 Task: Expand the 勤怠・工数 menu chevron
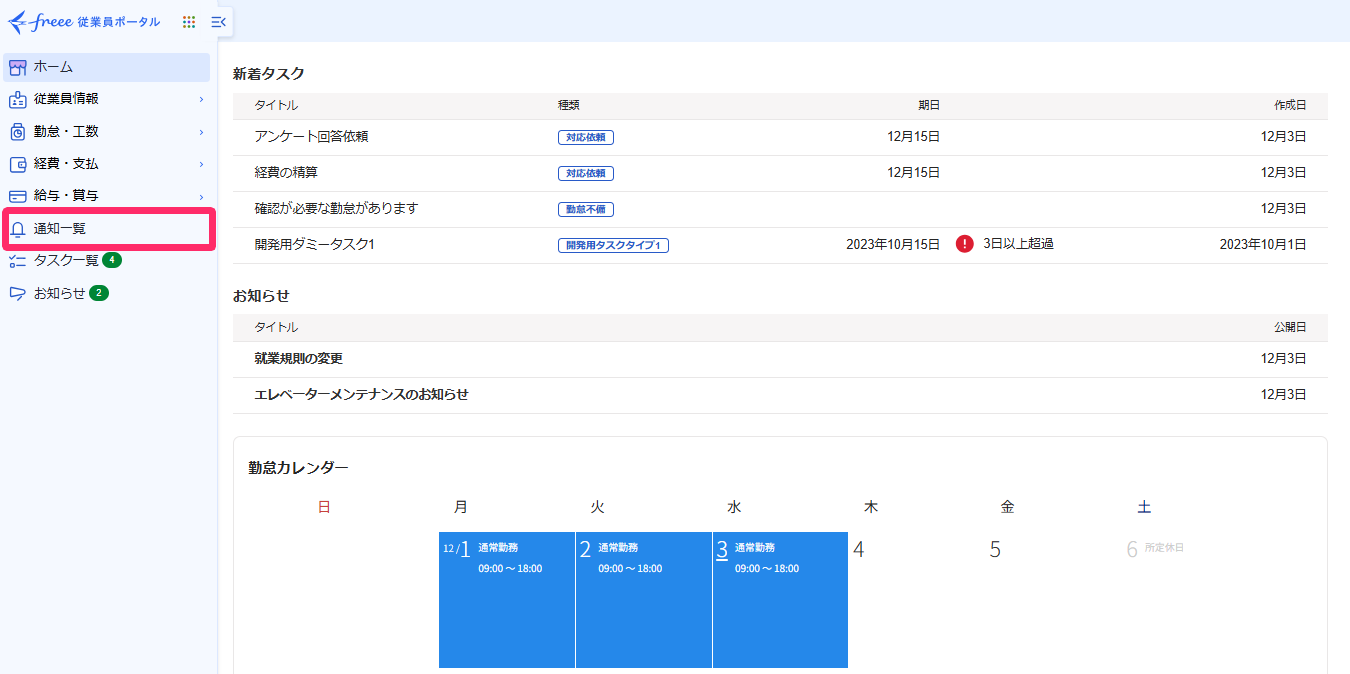click(x=200, y=131)
